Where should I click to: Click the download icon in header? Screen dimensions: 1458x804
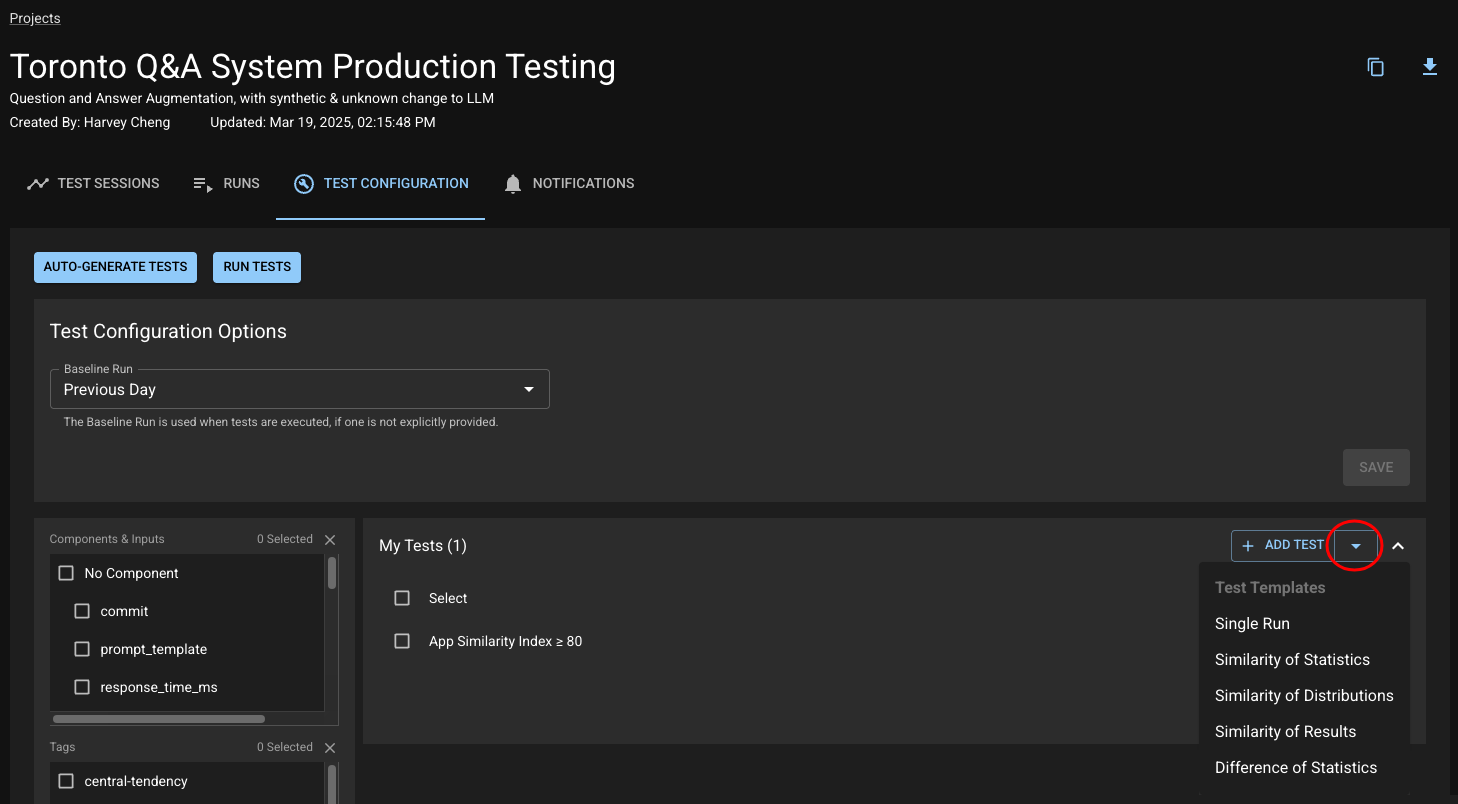[1429, 67]
